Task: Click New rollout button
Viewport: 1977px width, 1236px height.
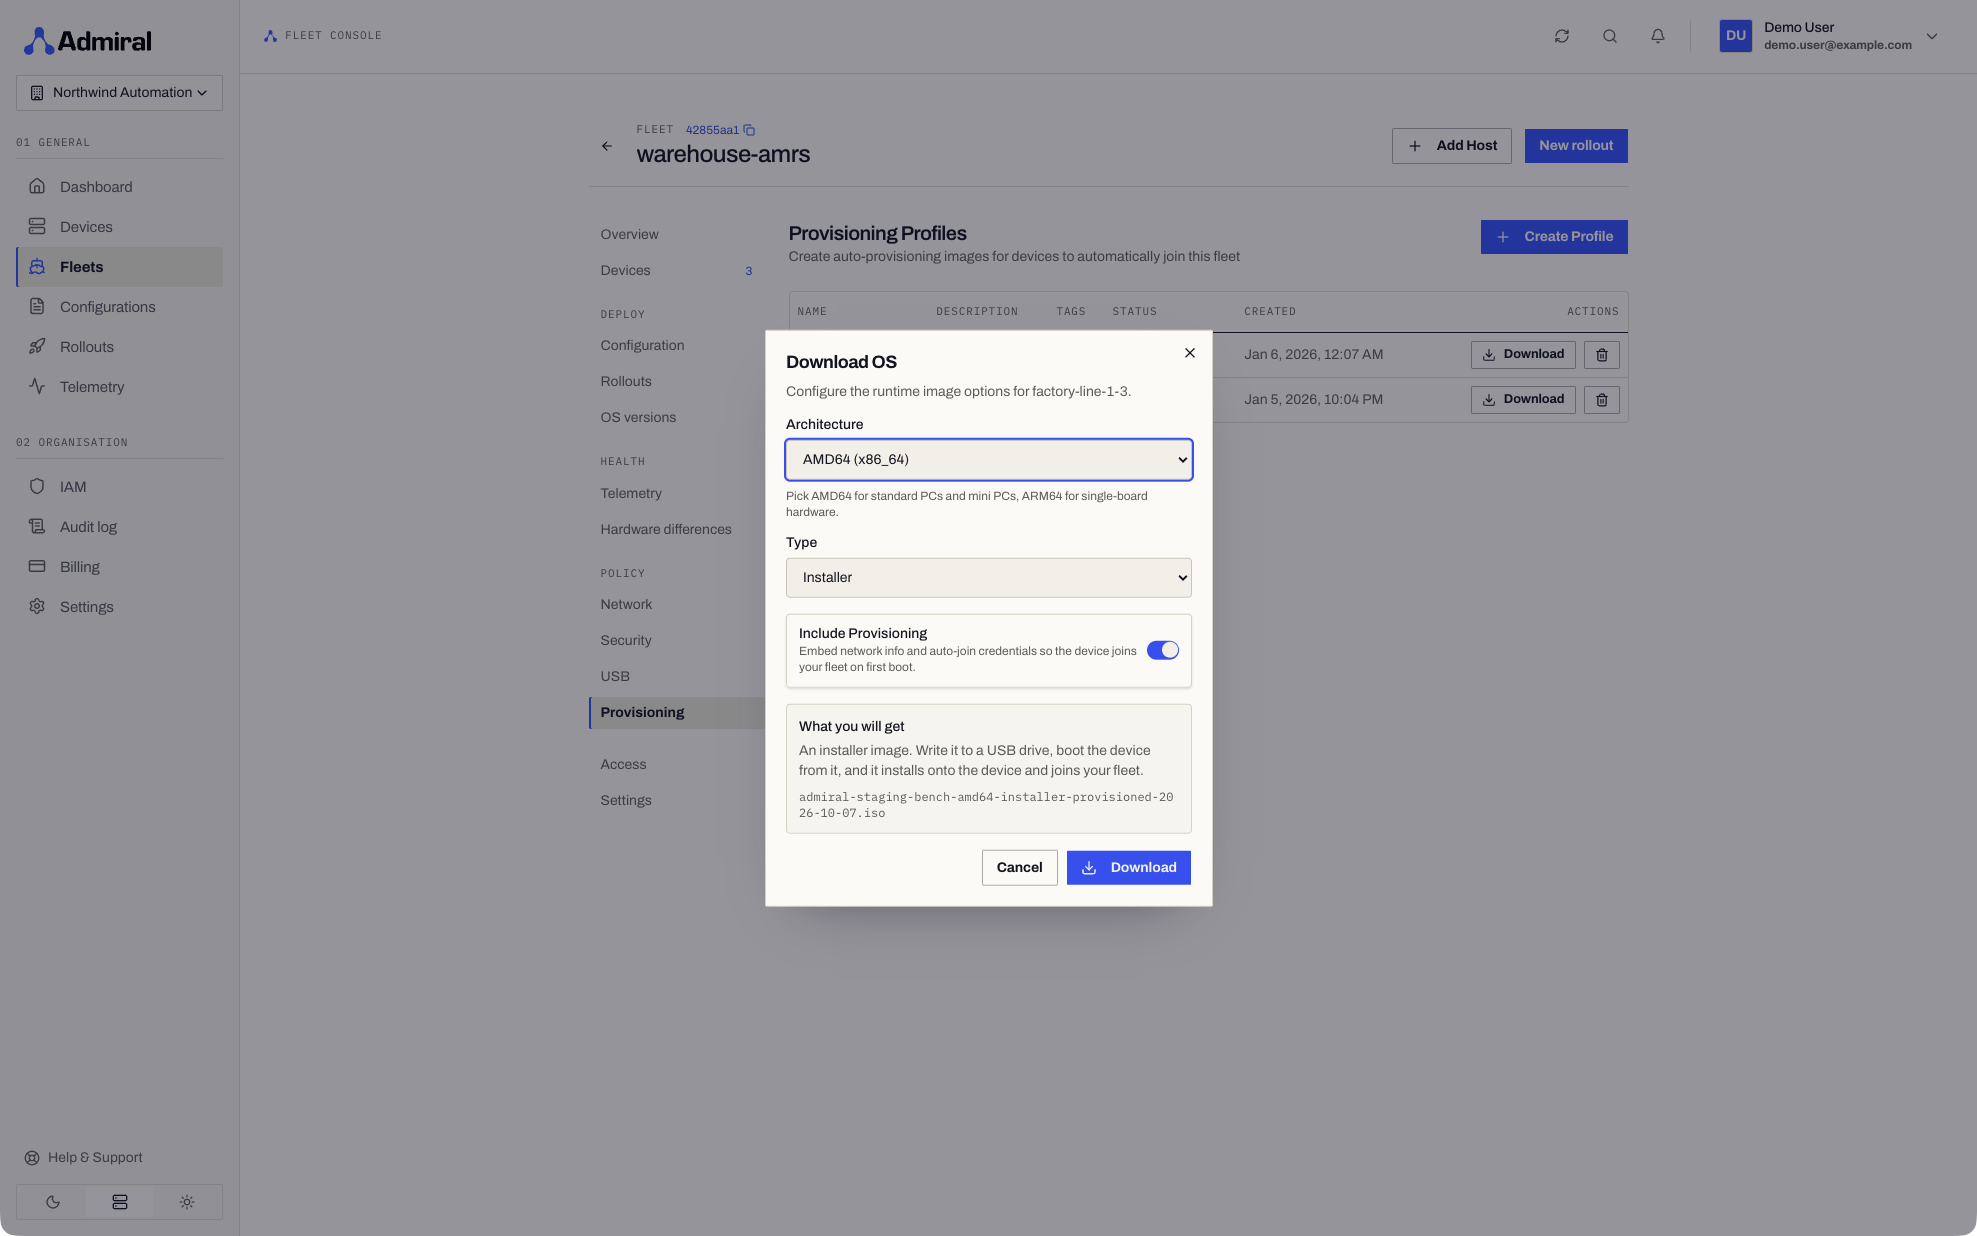Action: pyautogui.click(x=1576, y=146)
